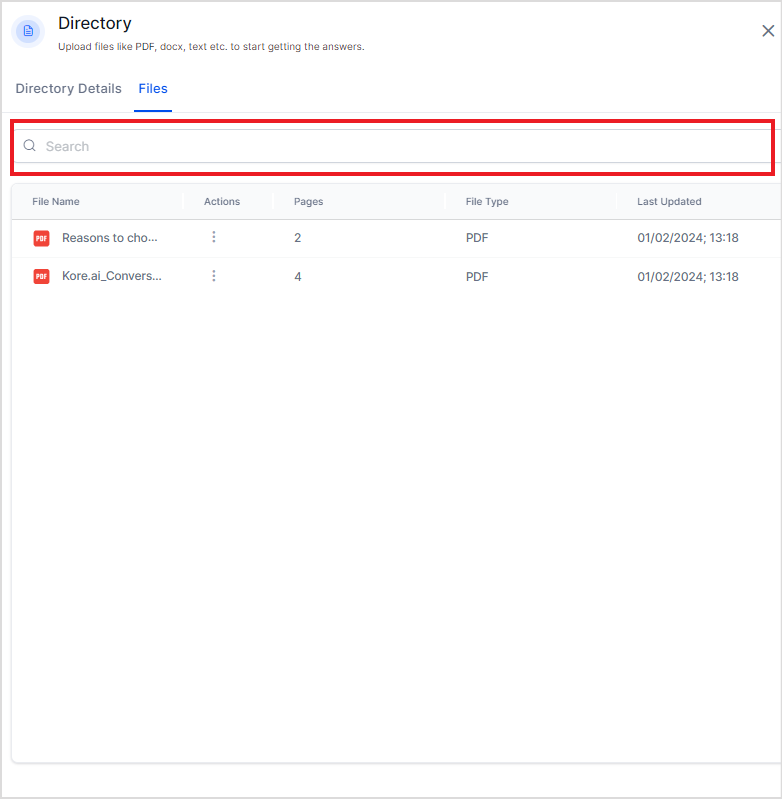Image resolution: width=782 pixels, height=799 pixels.
Task: Click the PDF icon for Reasons to cho... file
Action: click(41, 238)
